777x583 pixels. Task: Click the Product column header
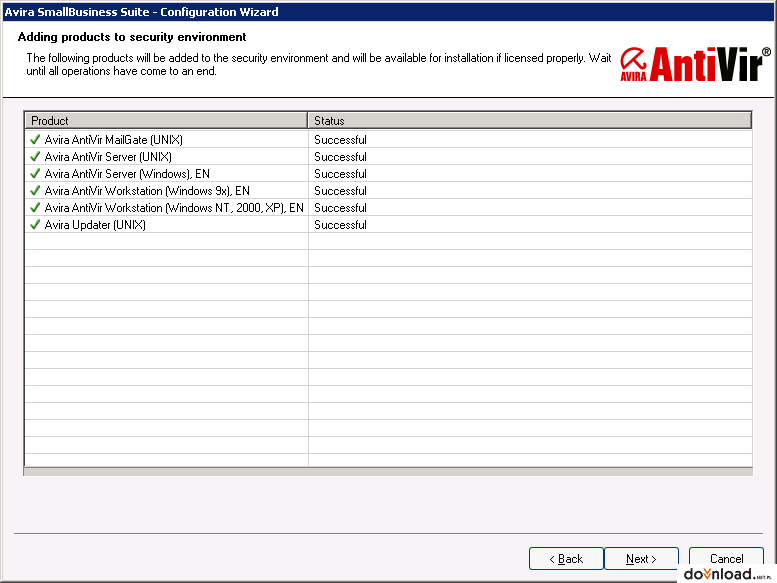tap(166, 120)
